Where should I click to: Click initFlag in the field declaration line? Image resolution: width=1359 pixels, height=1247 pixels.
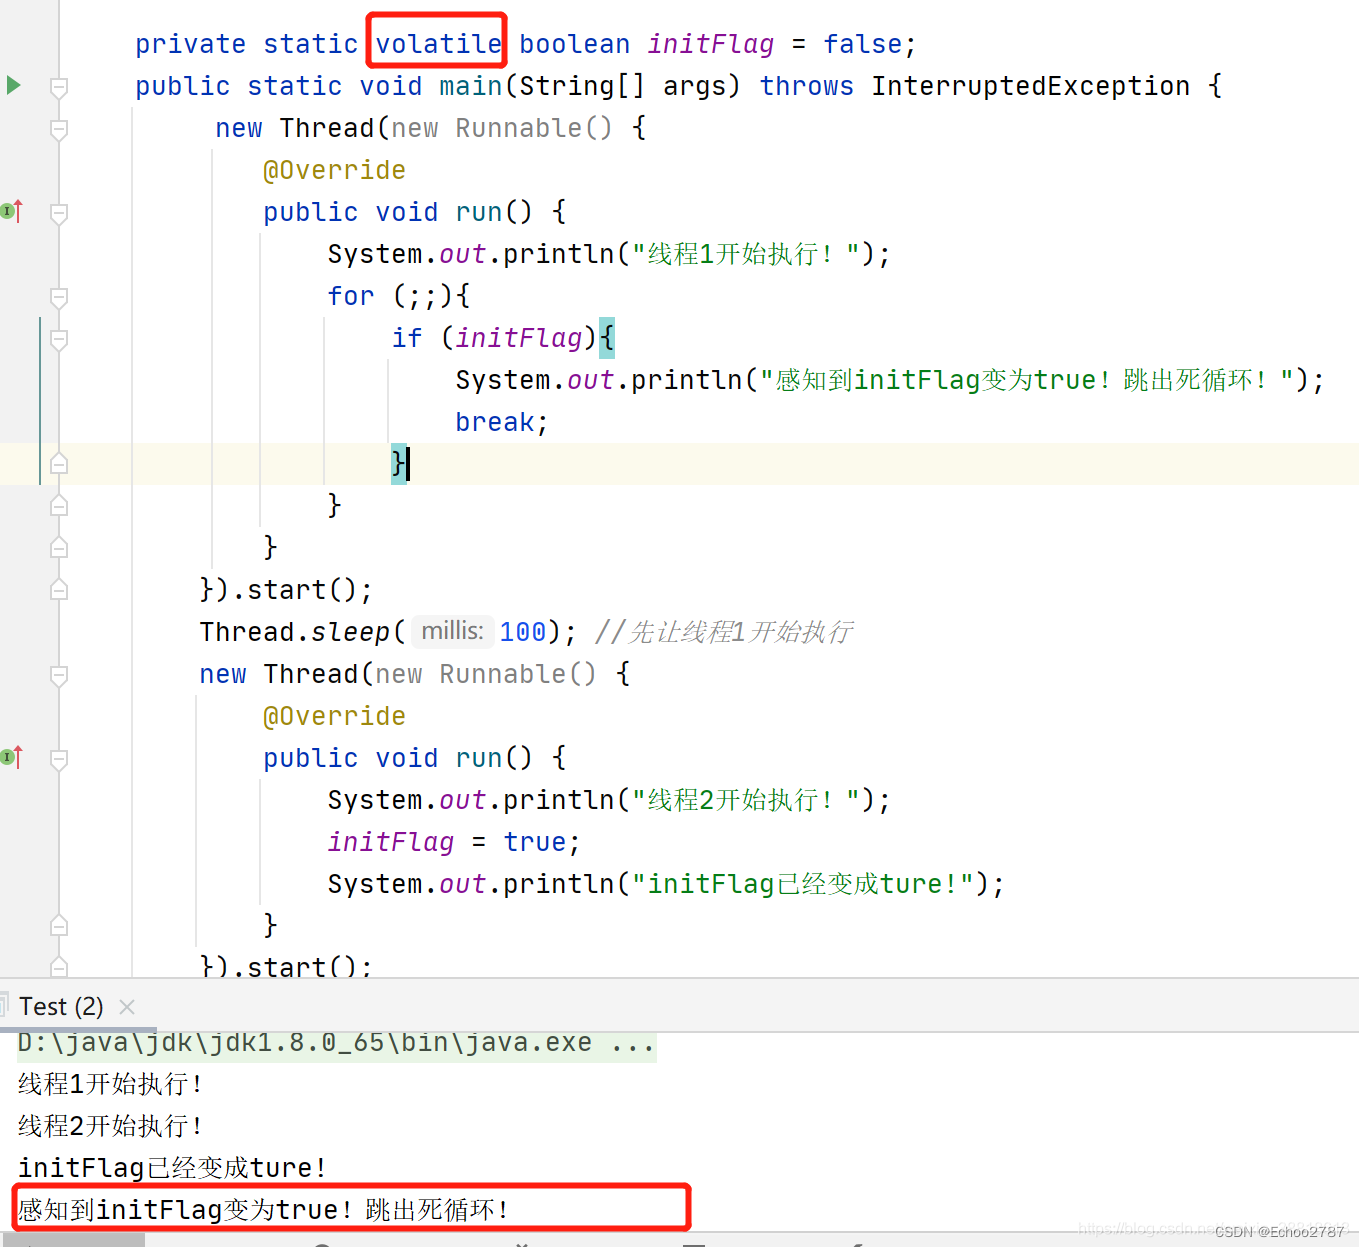[x=711, y=44]
